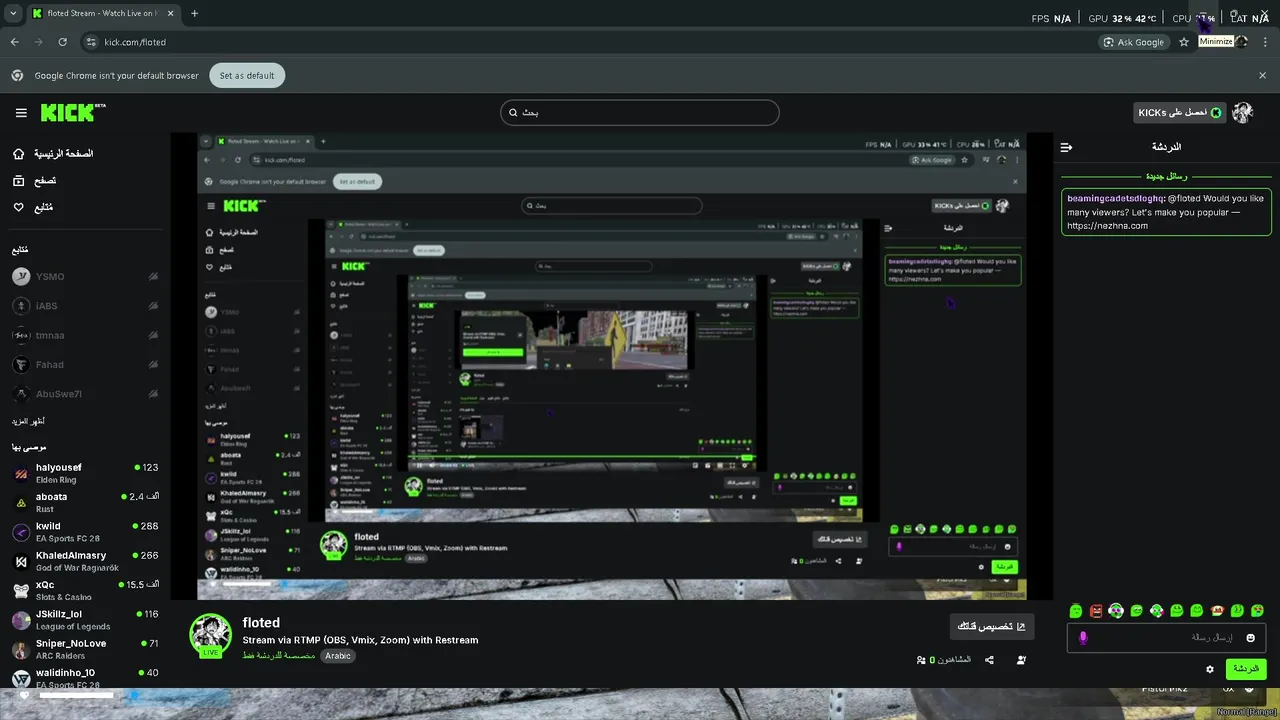Click 'Set as default' browser button
The height and width of the screenshot is (720, 1280).
coord(247,76)
